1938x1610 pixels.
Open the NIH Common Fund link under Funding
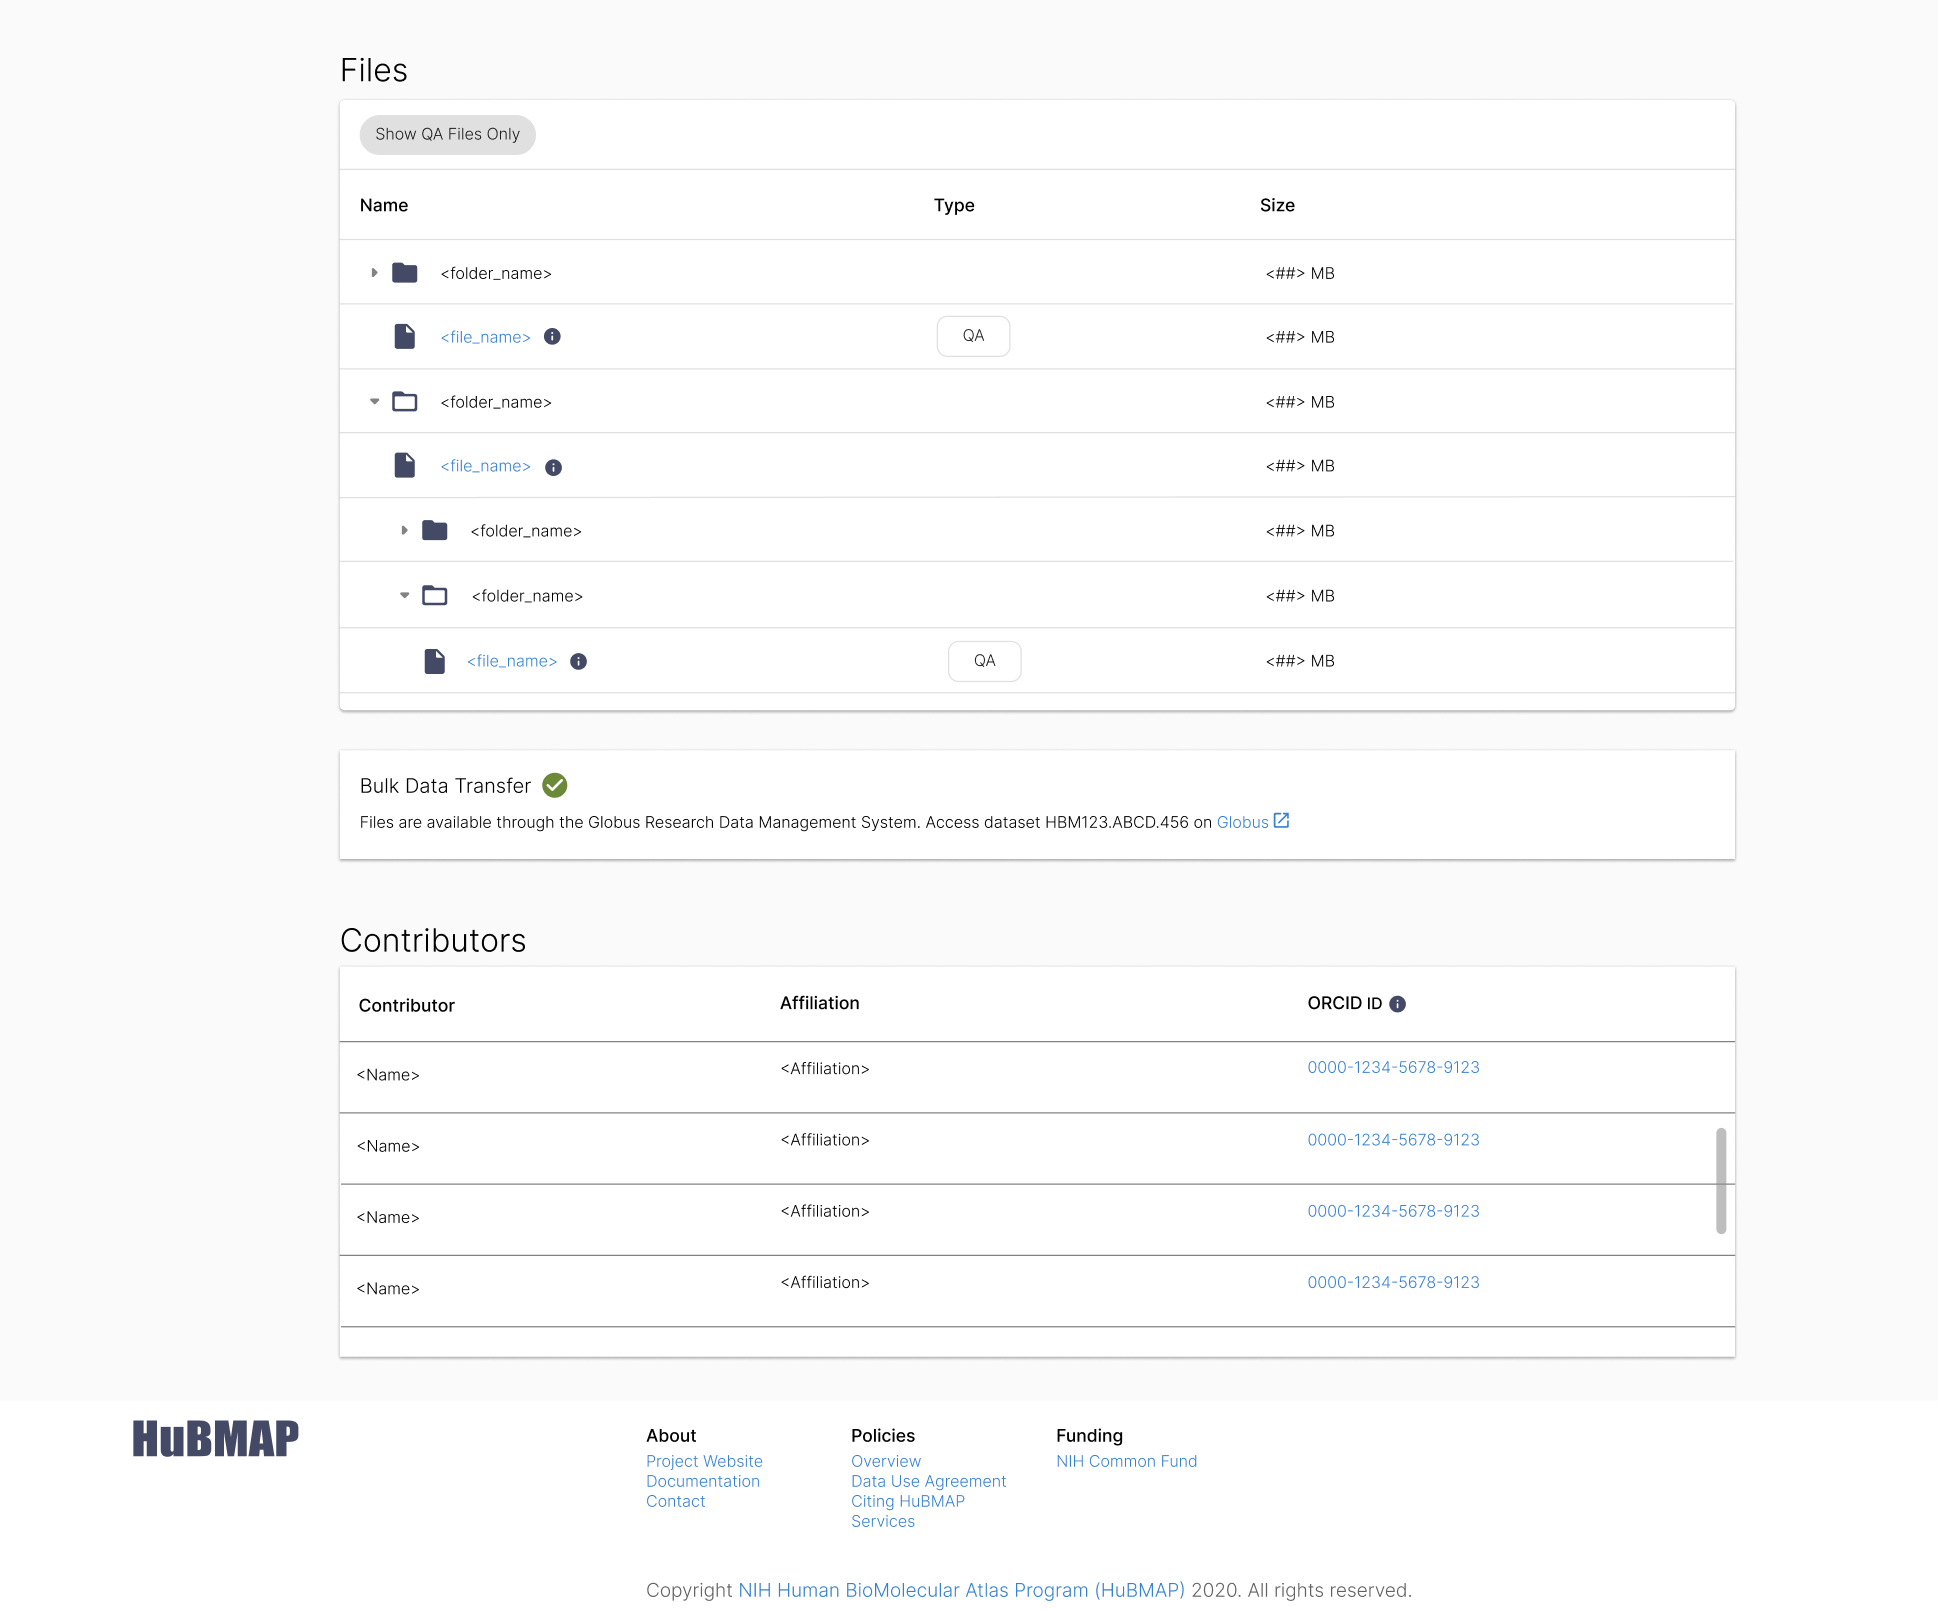coord(1126,1461)
